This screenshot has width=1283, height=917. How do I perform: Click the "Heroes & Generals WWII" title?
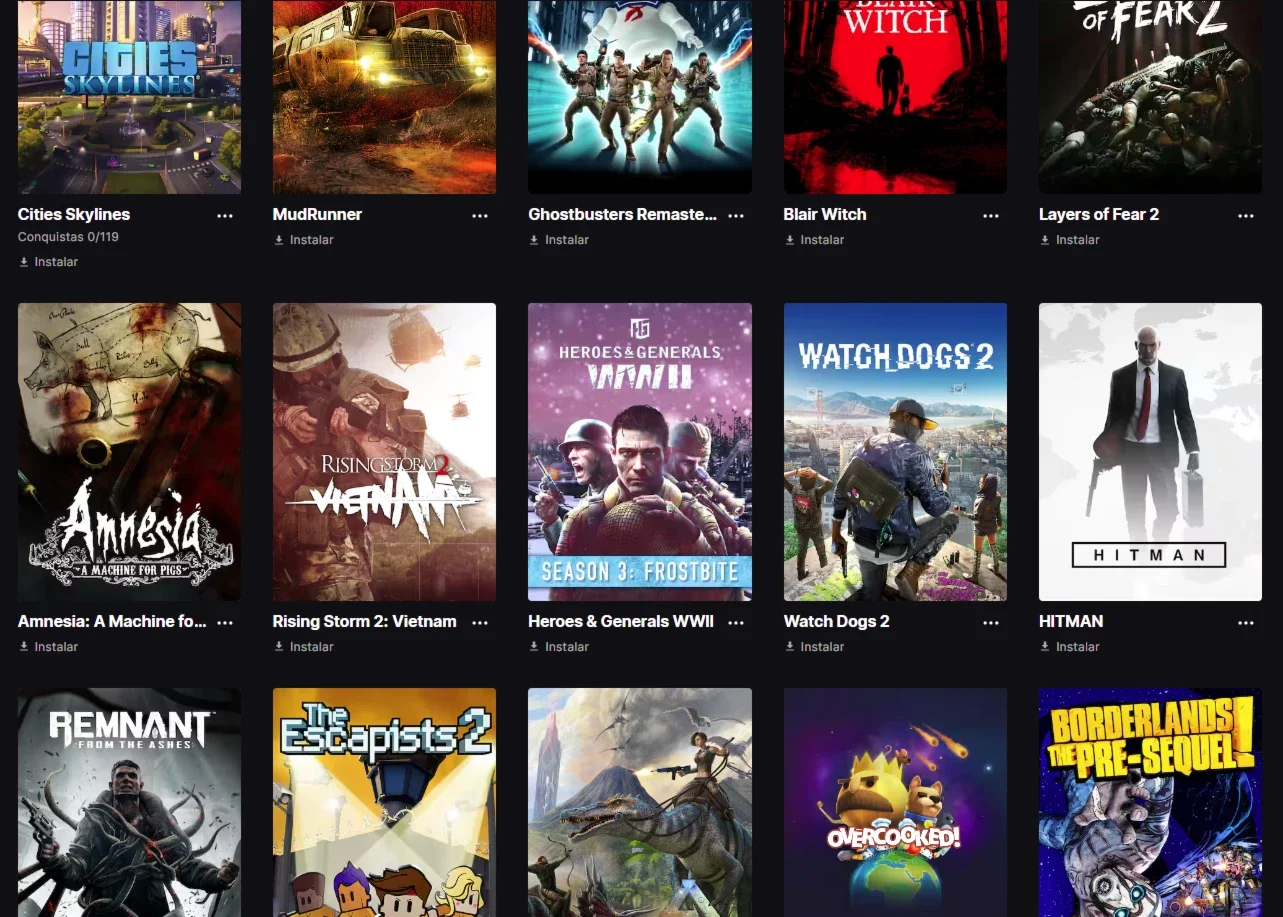[x=621, y=621]
